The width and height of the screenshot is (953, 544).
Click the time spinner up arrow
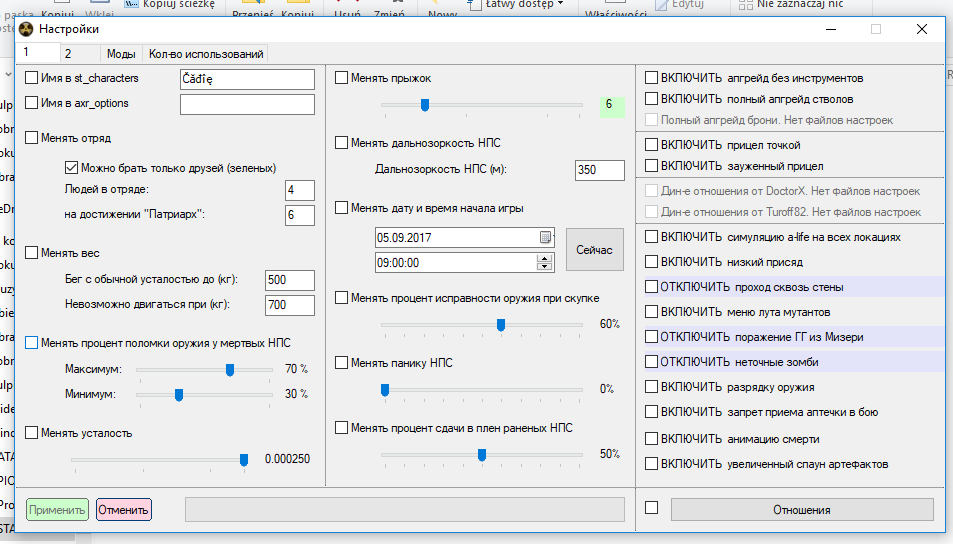click(545, 258)
